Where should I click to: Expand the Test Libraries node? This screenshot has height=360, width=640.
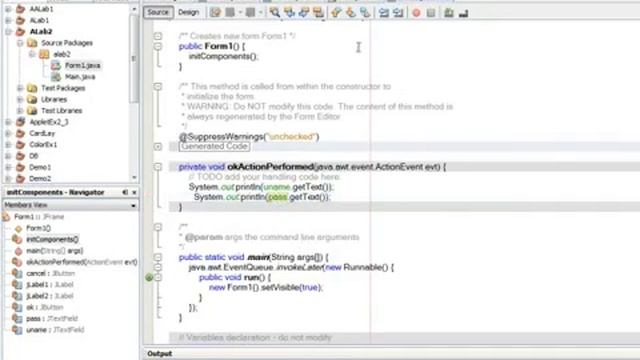pos(20,111)
